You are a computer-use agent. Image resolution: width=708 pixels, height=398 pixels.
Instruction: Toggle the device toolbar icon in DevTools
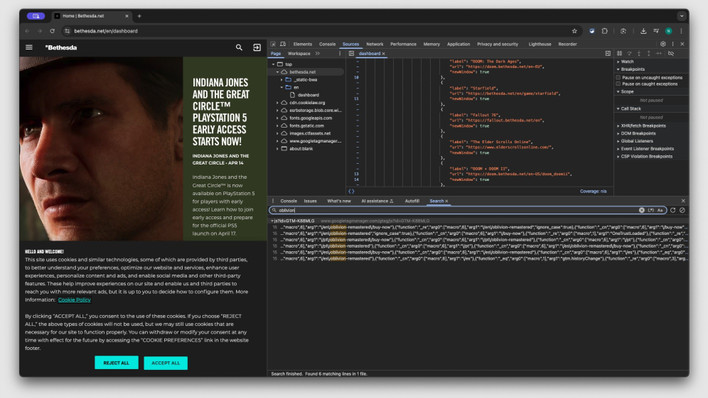pyautogui.click(x=283, y=44)
